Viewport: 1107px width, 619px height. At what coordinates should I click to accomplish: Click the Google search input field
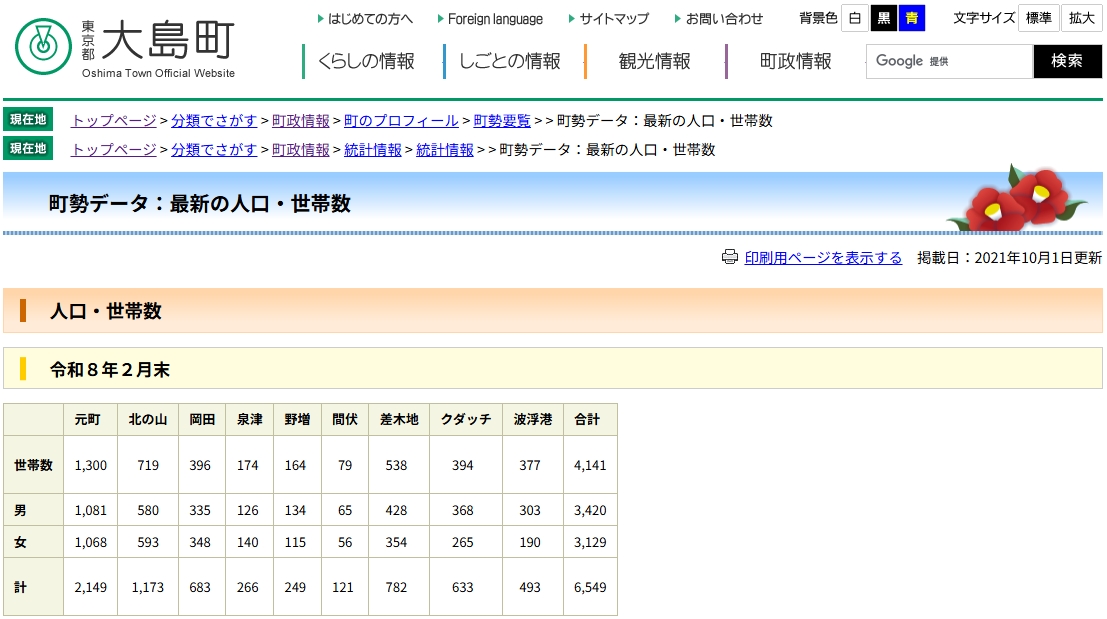pyautogui.click(x=948, y=61)
